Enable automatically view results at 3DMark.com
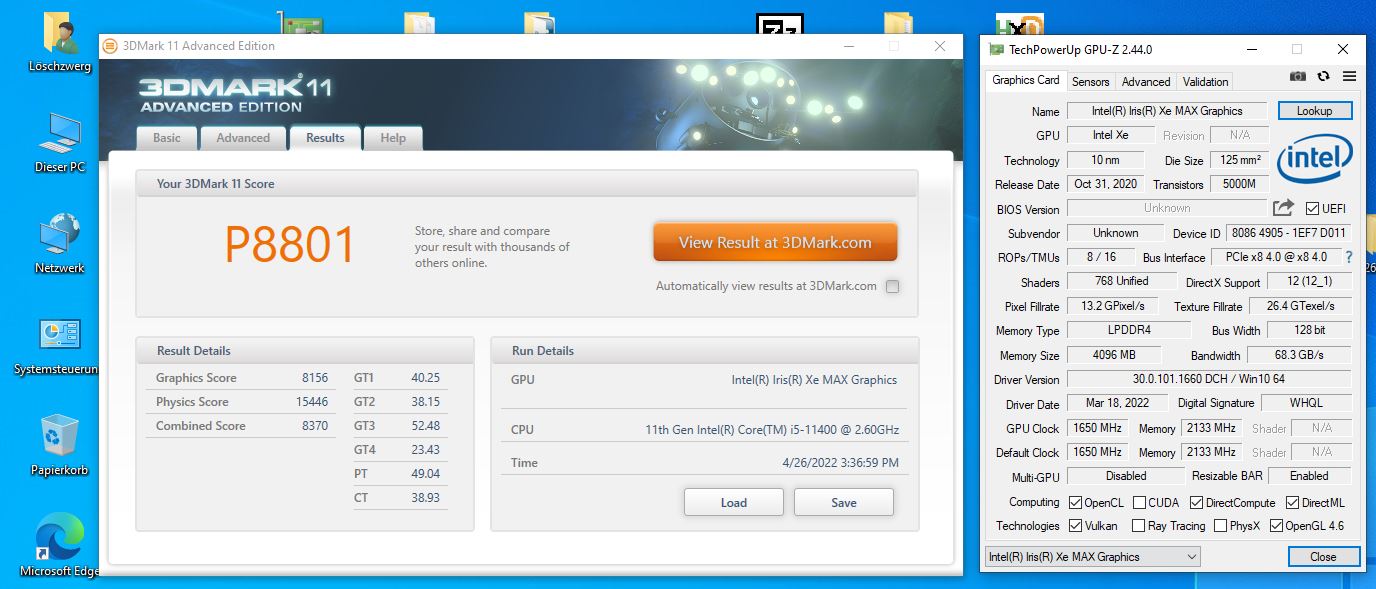The width and height of the screenshot is (1376, 589). tap(890, 286)
